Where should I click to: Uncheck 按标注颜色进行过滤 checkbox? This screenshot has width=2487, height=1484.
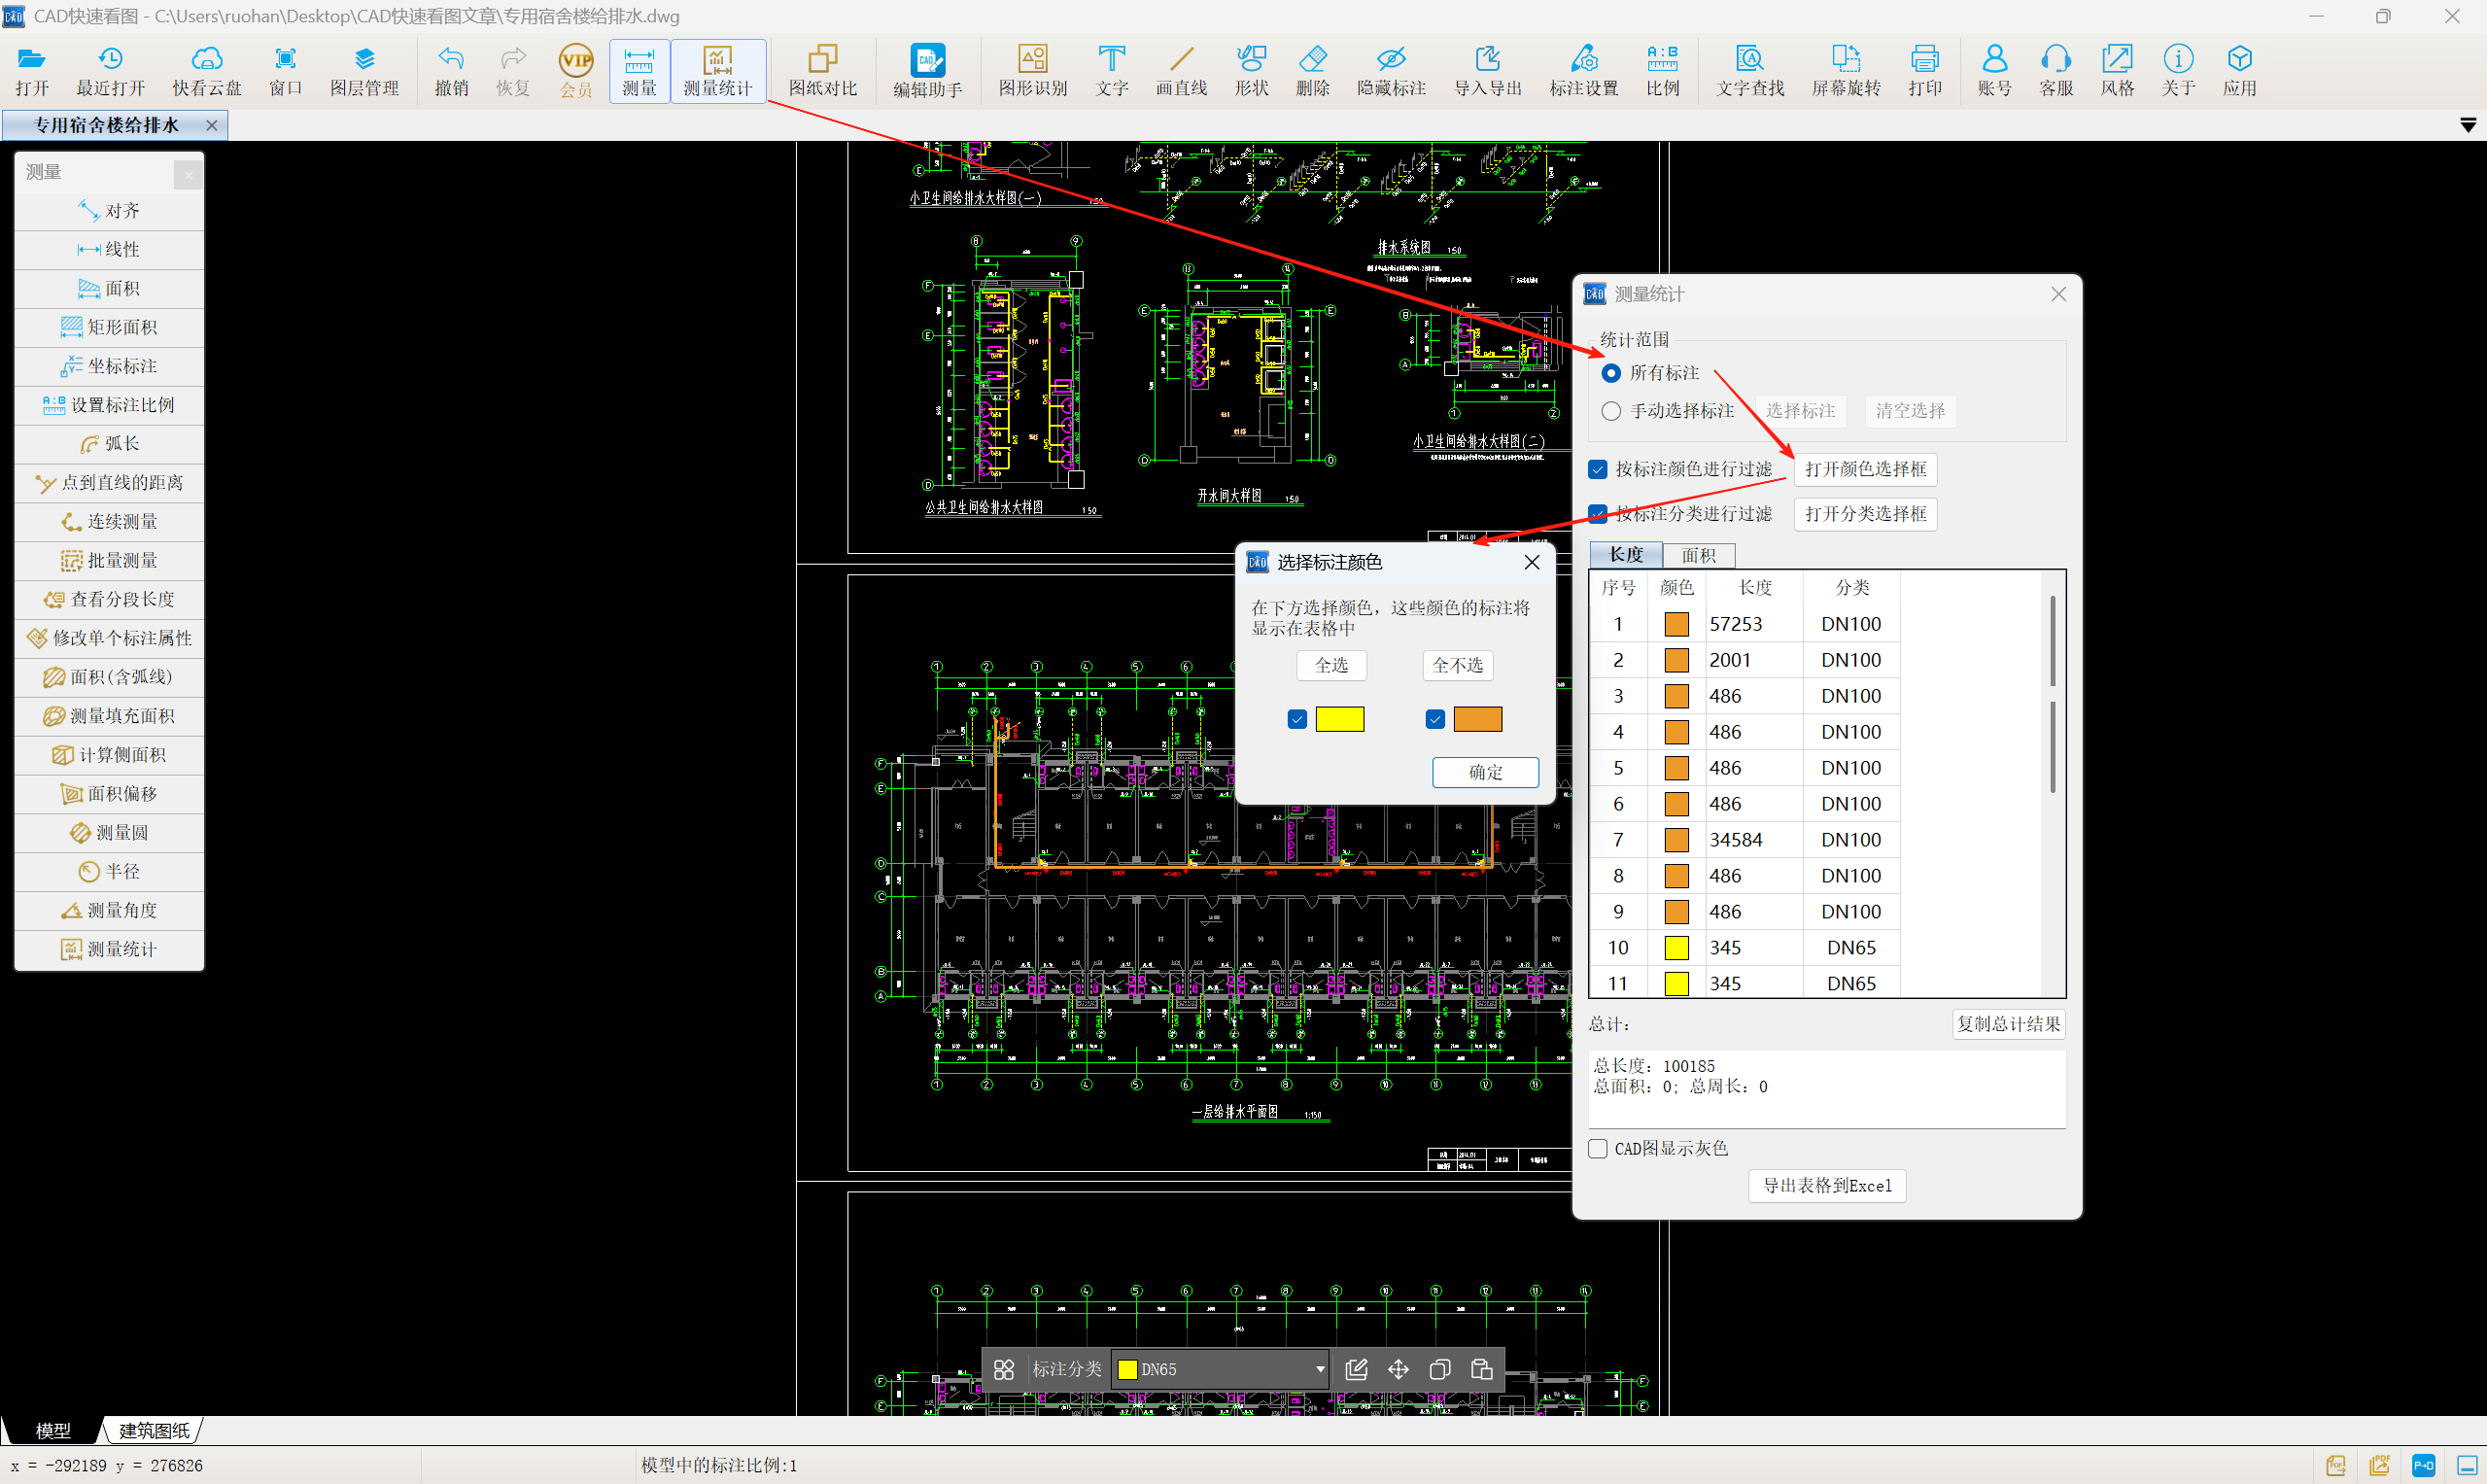coord(1598,469)
